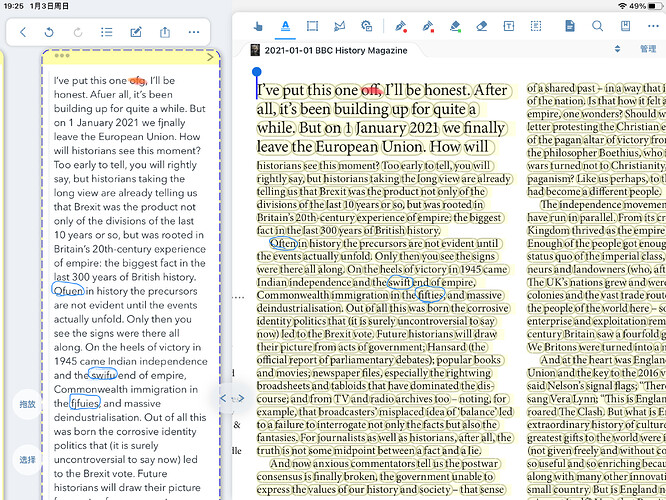666x500 pixels.
Task: Redo the last undone action
Action: [78, 32]
